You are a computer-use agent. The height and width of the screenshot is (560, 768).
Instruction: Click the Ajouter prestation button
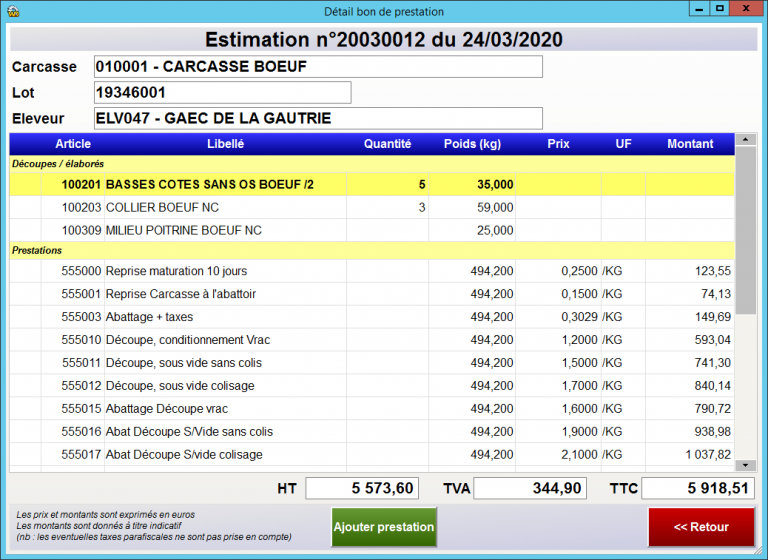click(384, 527)
